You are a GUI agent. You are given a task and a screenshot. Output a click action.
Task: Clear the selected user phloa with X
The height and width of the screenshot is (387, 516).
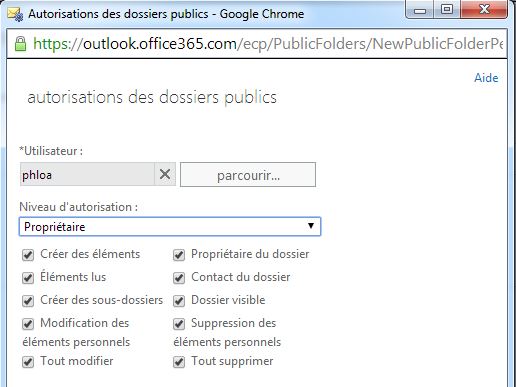click(165, 174)
